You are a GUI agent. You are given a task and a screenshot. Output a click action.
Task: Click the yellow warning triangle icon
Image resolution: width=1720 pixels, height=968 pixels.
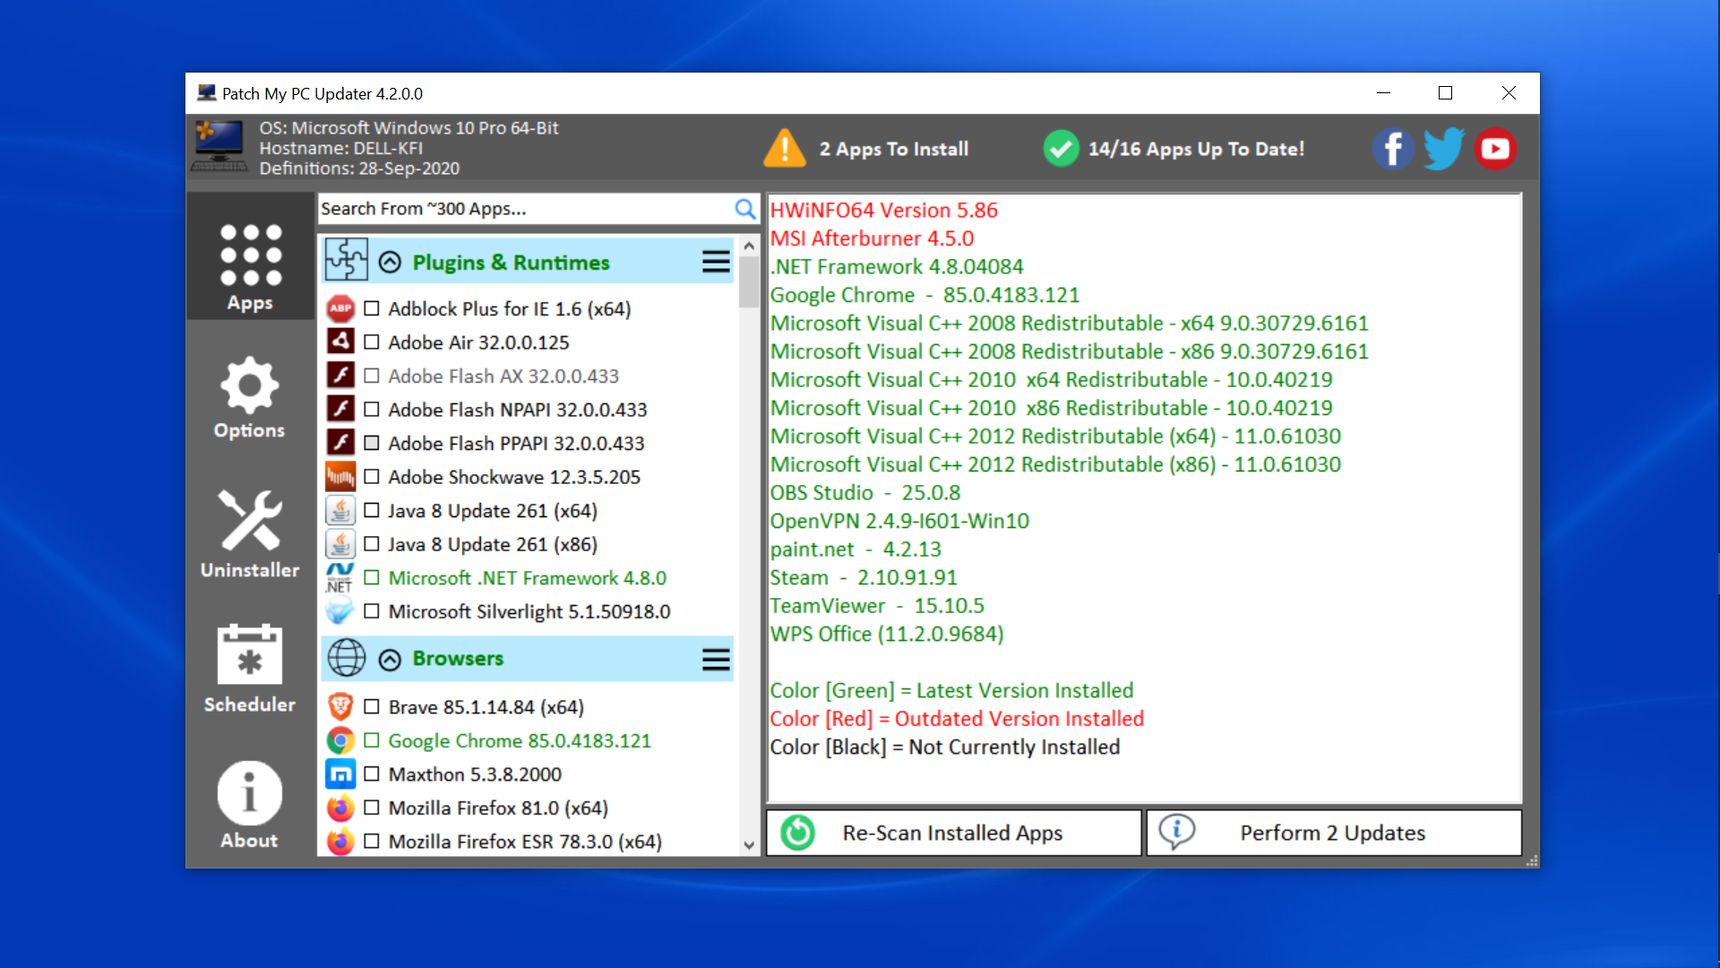pyautogui.click(x=785, y=148)
